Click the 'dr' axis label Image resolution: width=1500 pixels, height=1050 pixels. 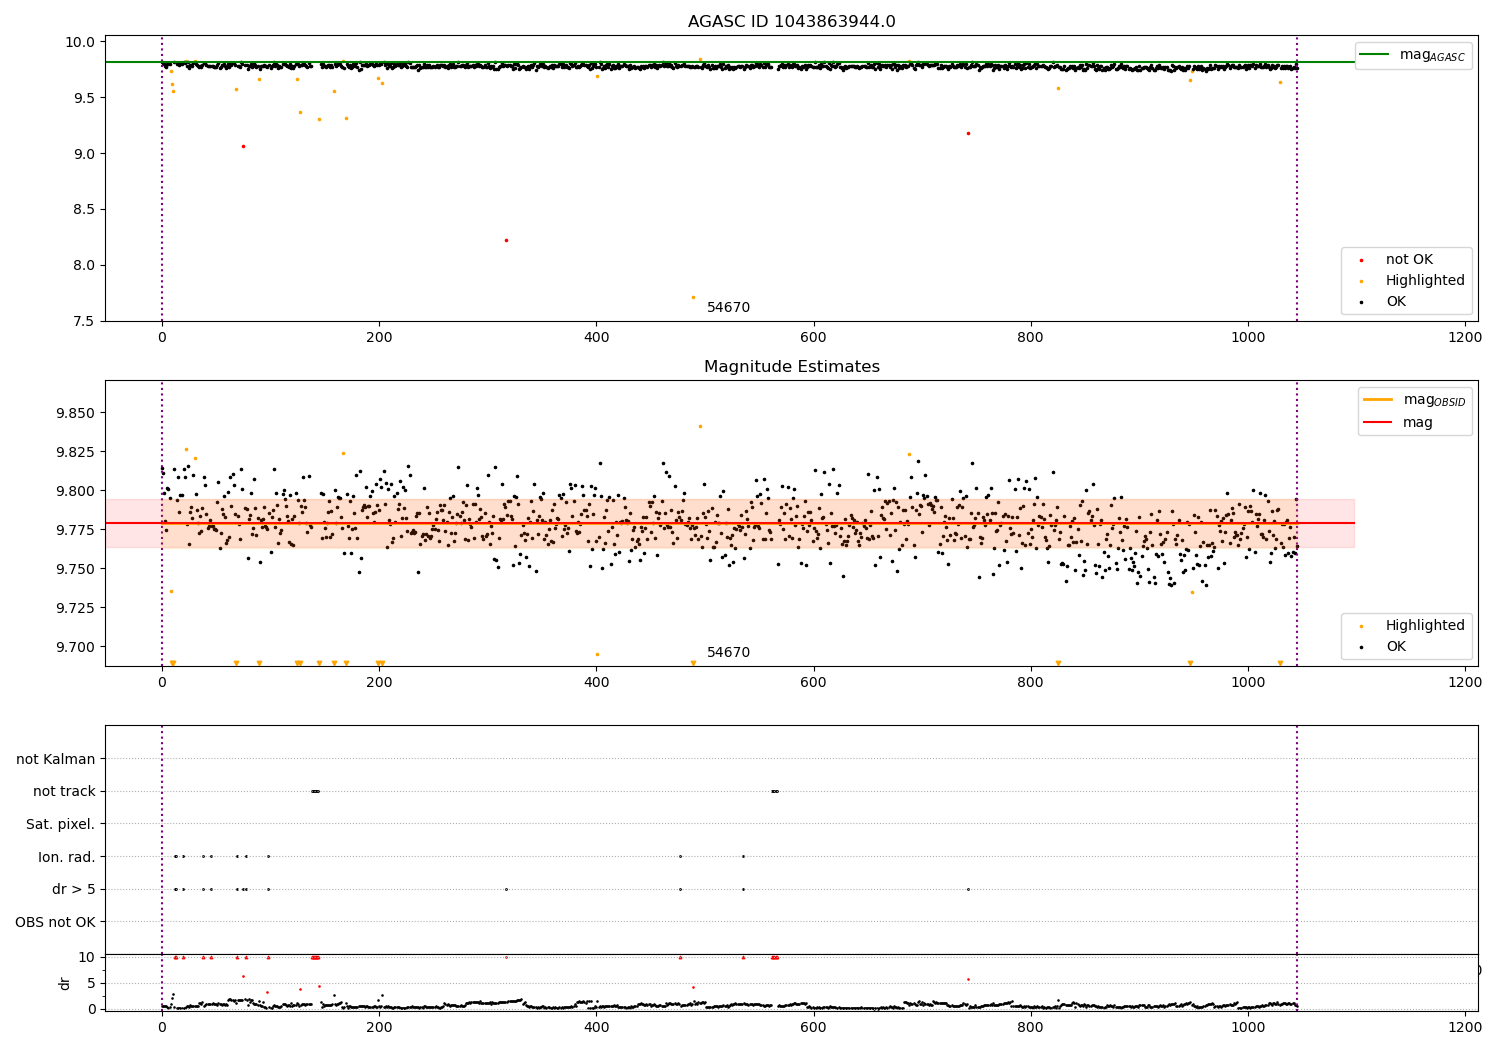pyautogui.click(x=65, y=983)
